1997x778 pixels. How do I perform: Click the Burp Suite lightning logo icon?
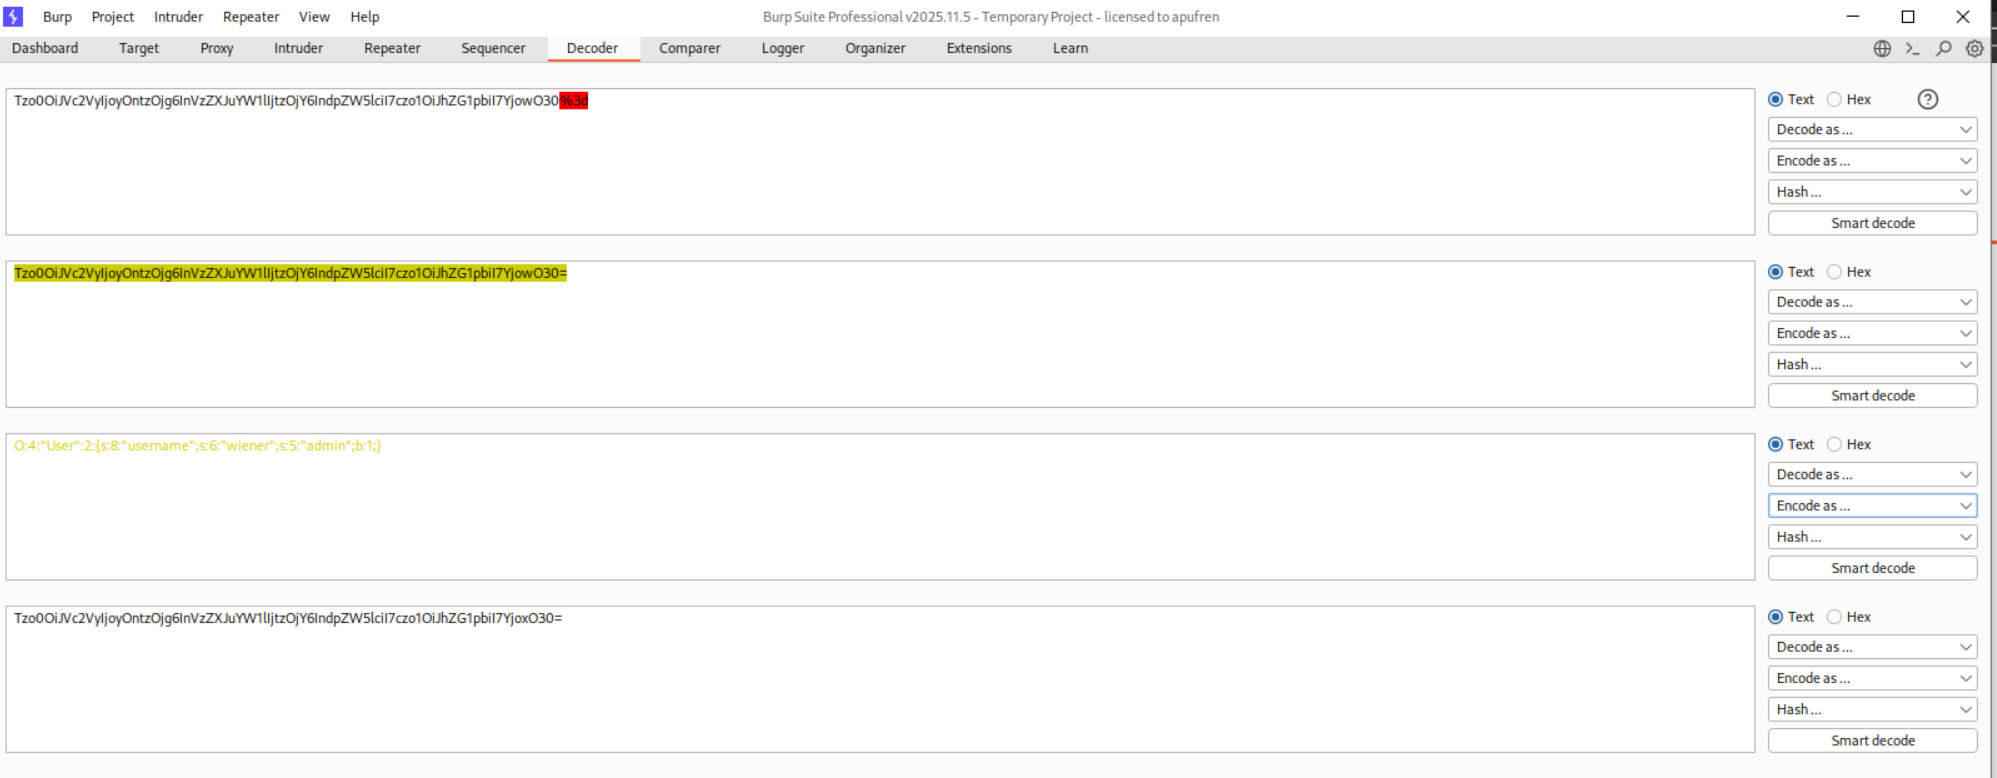pyautogui.click(x=13, y=17)
